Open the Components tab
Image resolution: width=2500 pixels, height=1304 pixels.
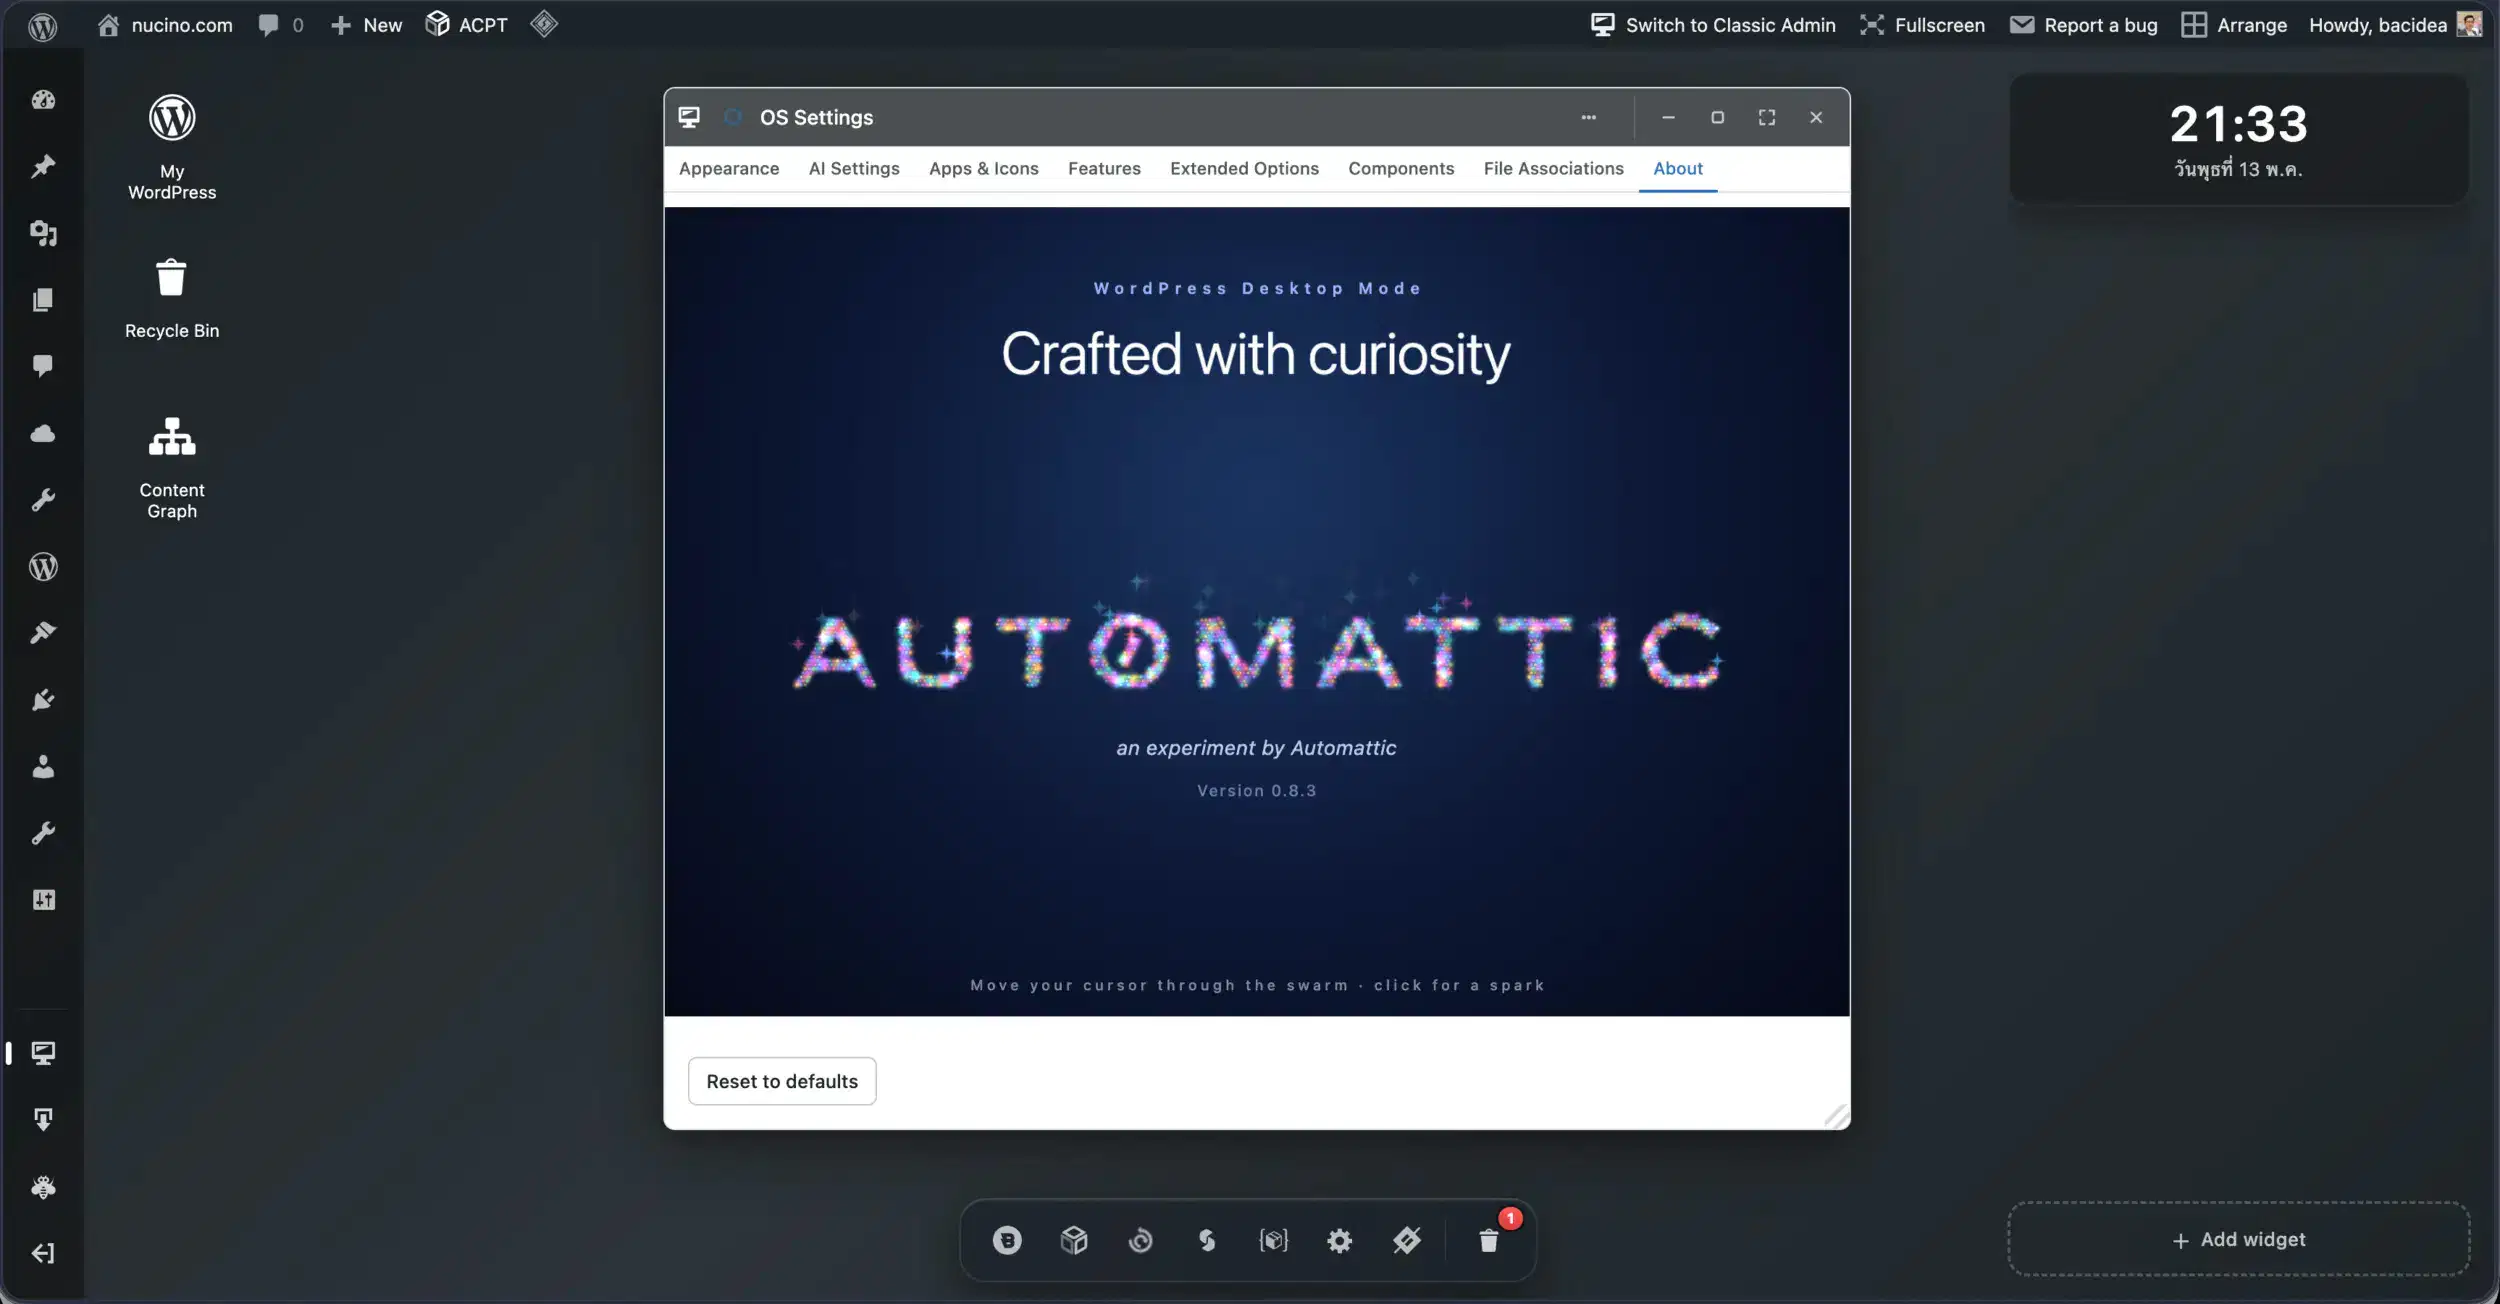point(1401,169)
